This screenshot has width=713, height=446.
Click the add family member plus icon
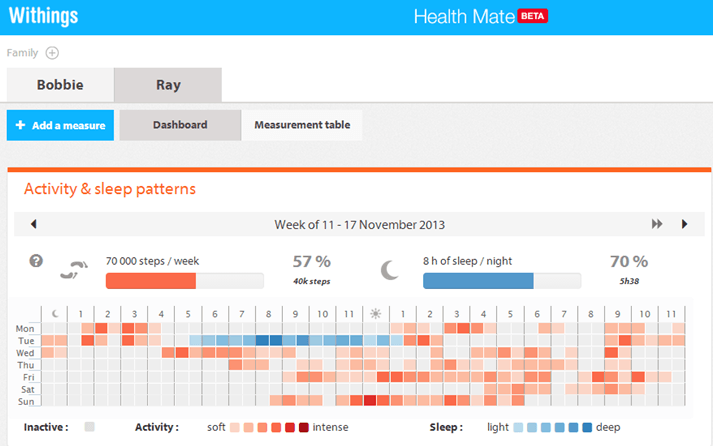(52, 53)
